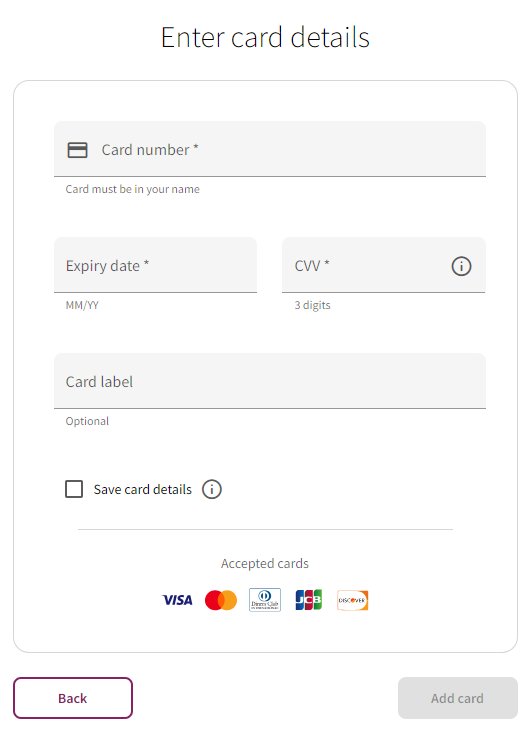The height and width of the screenshot is (738, 531).
Task: Click the JCB card logo
Action: pyautogui.click(x=309, y=600)
